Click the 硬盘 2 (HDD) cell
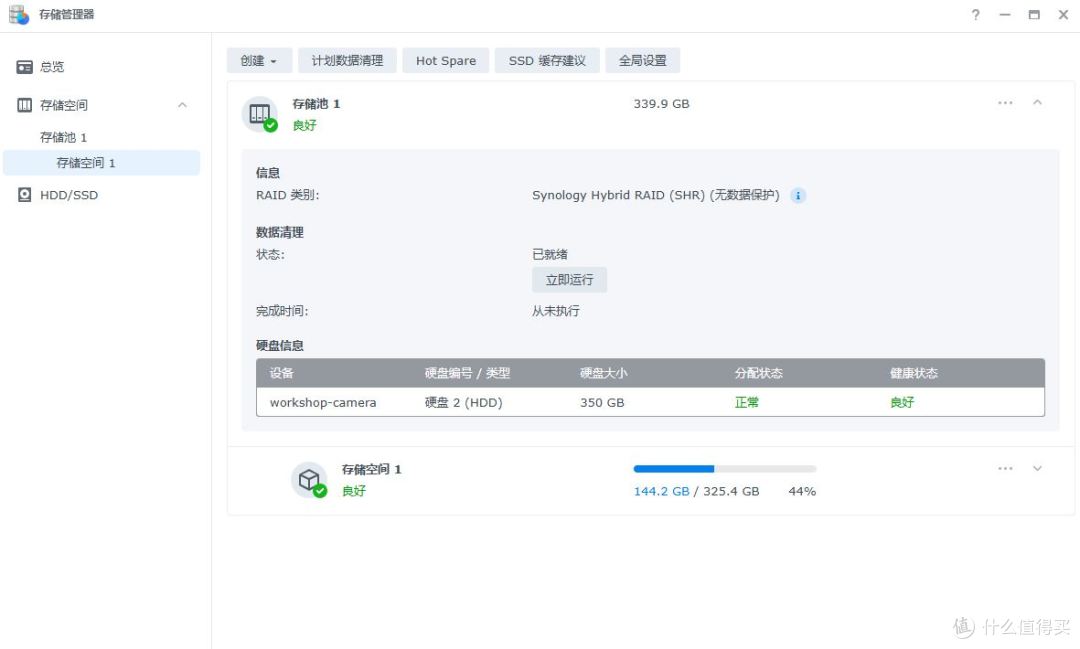1080x649 pixels. click(464, 402)
